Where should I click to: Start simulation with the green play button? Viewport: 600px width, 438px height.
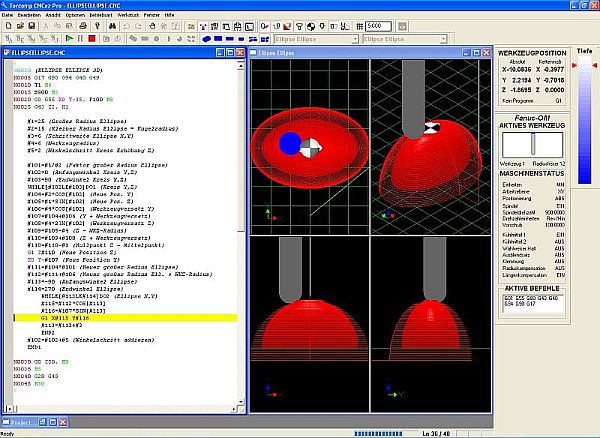click(x=70, y=39)
